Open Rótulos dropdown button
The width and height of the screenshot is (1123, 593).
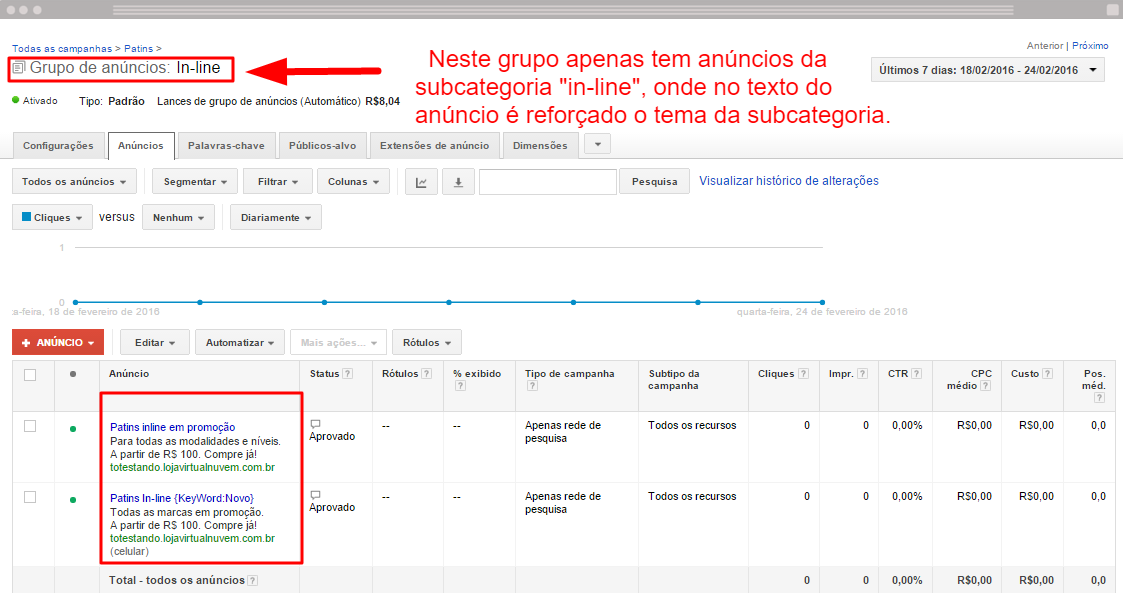(x=427, y=342)
